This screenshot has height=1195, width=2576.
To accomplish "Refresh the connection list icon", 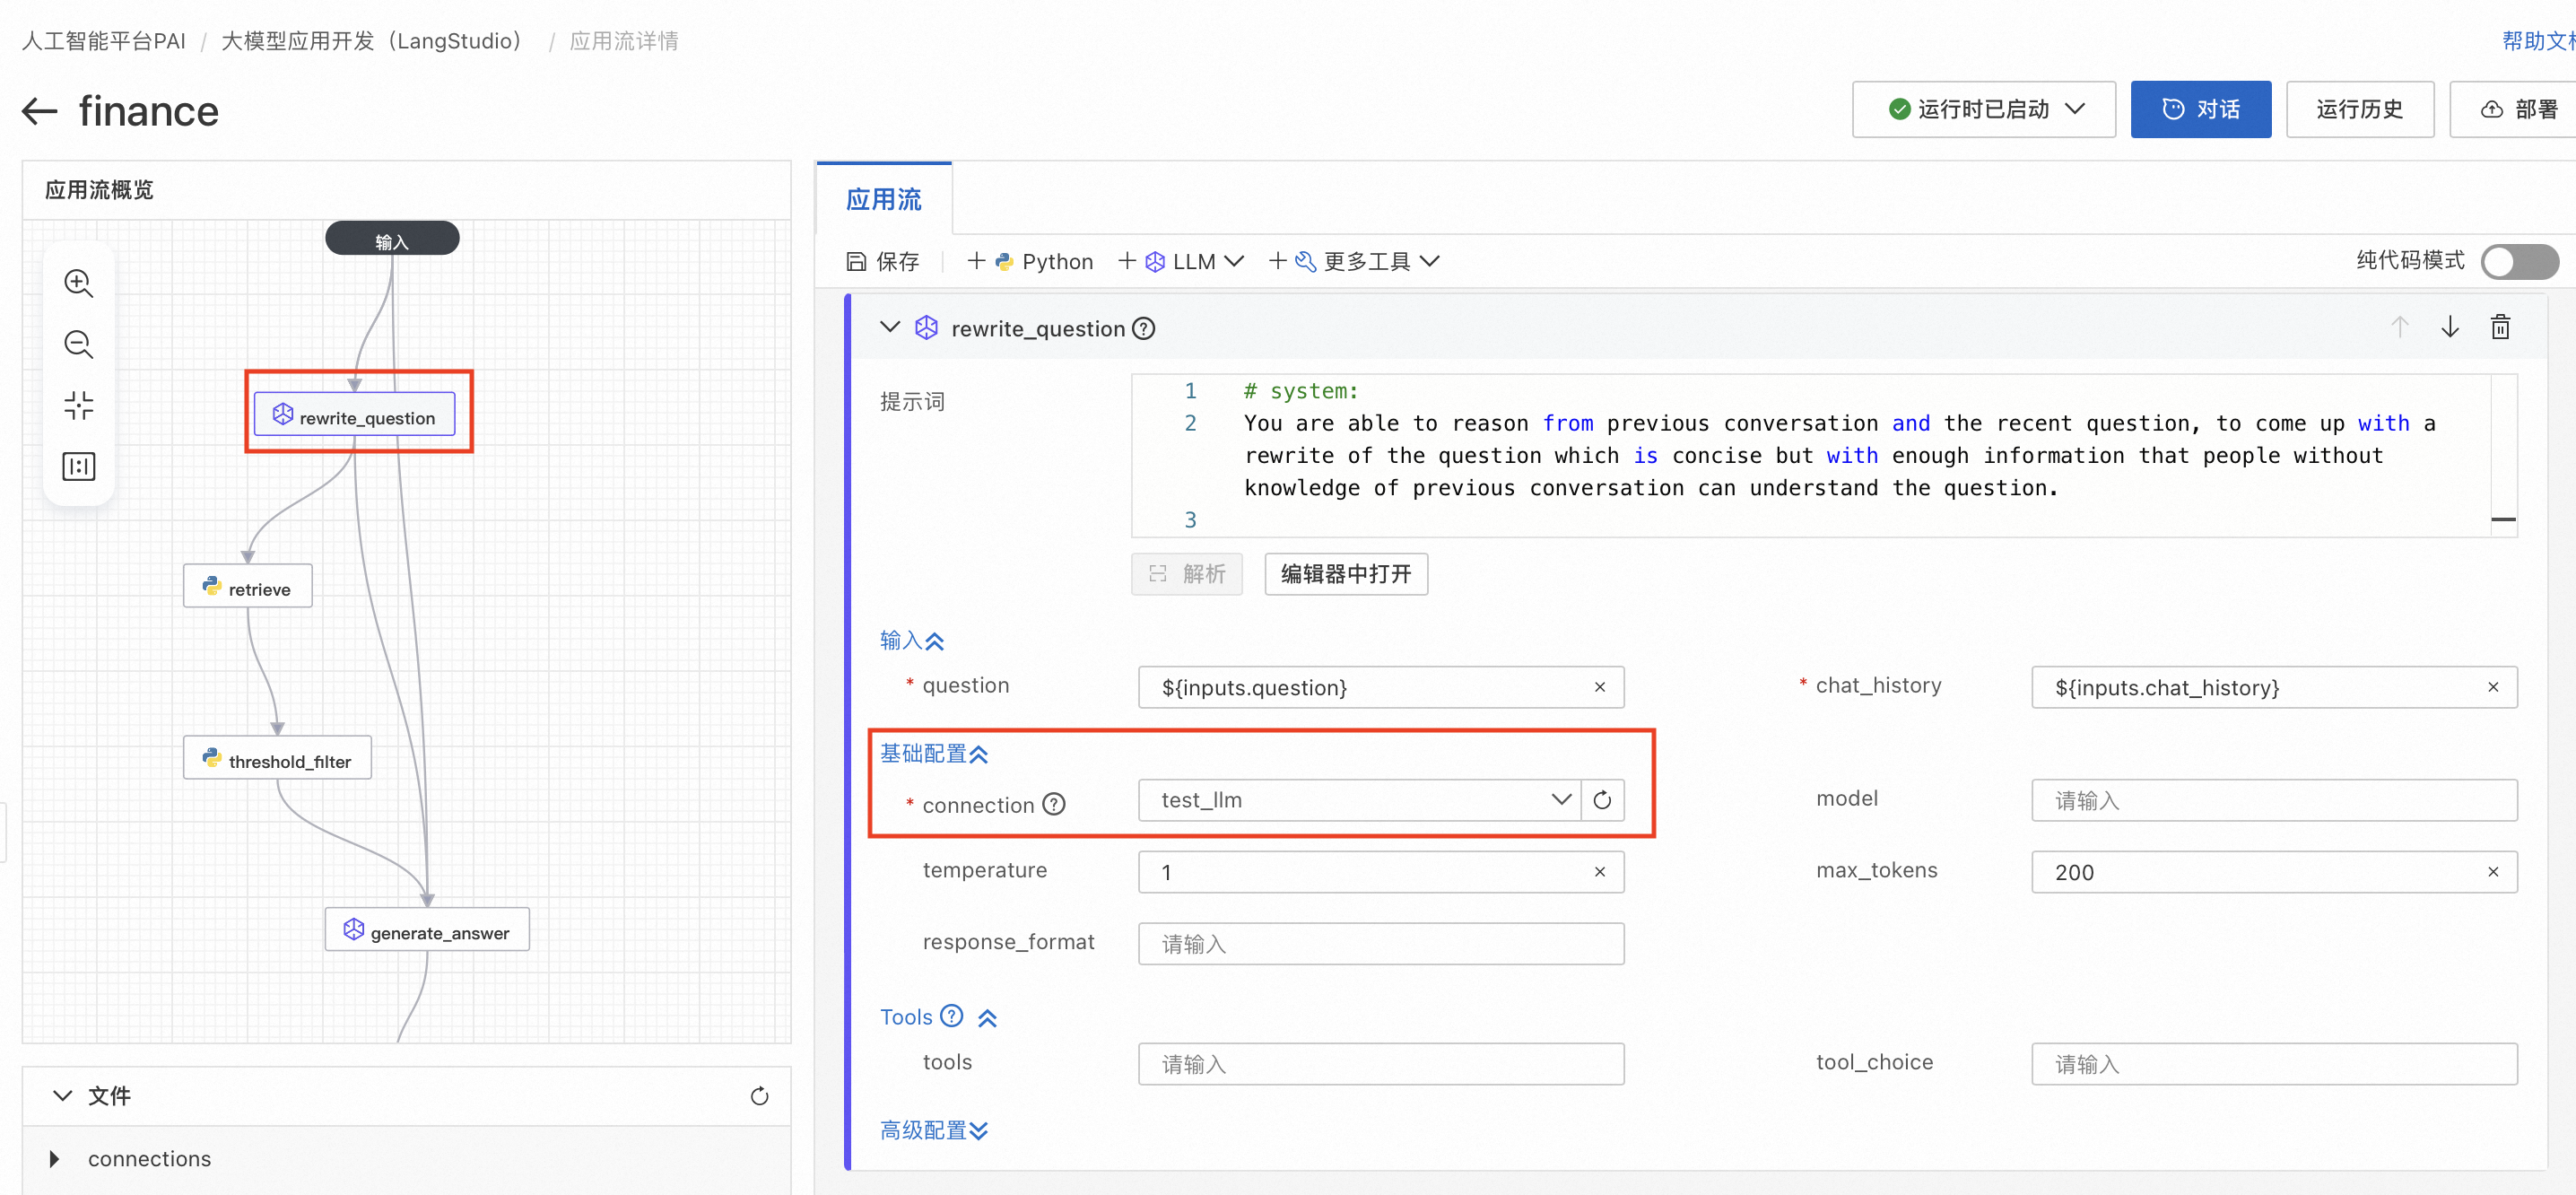I will tap(1601, 800).
